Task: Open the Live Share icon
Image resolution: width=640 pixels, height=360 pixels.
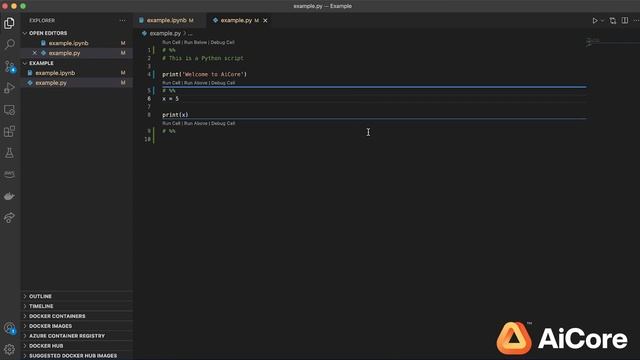Action: point(9,218)
